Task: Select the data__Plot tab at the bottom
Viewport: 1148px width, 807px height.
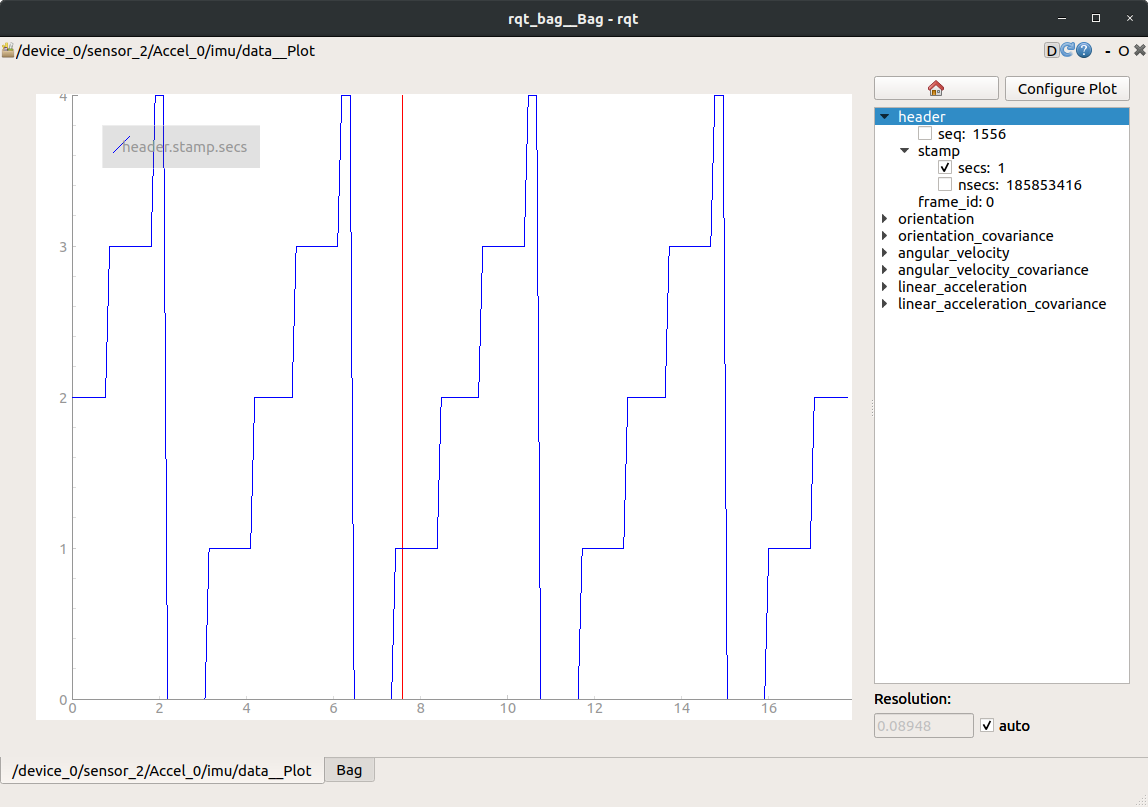Action: (x=160, y=770)
